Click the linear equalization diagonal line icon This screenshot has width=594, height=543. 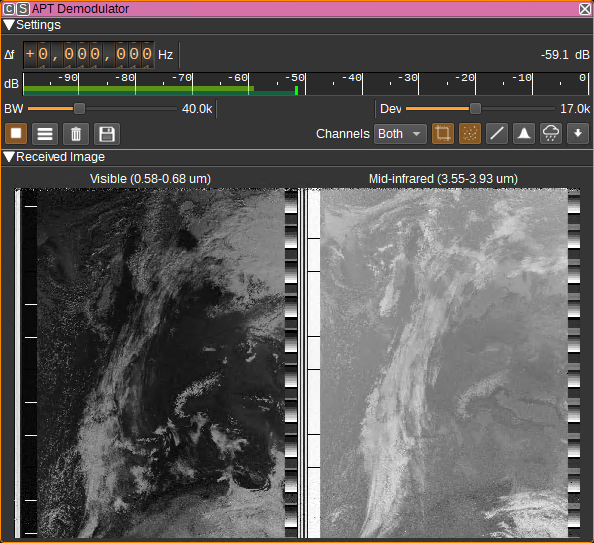pos(497,133)
